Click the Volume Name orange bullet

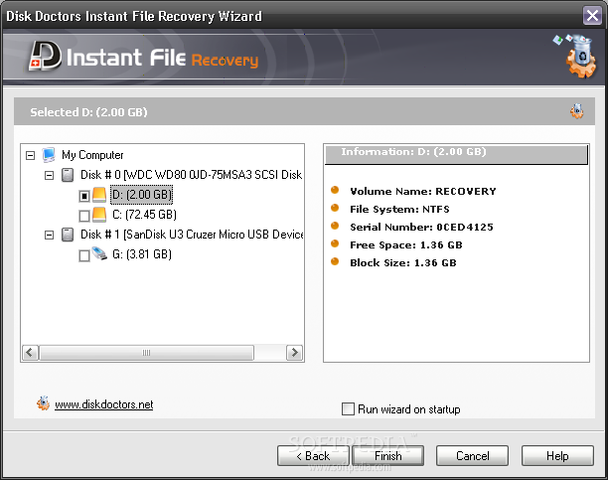coord(335,190)
